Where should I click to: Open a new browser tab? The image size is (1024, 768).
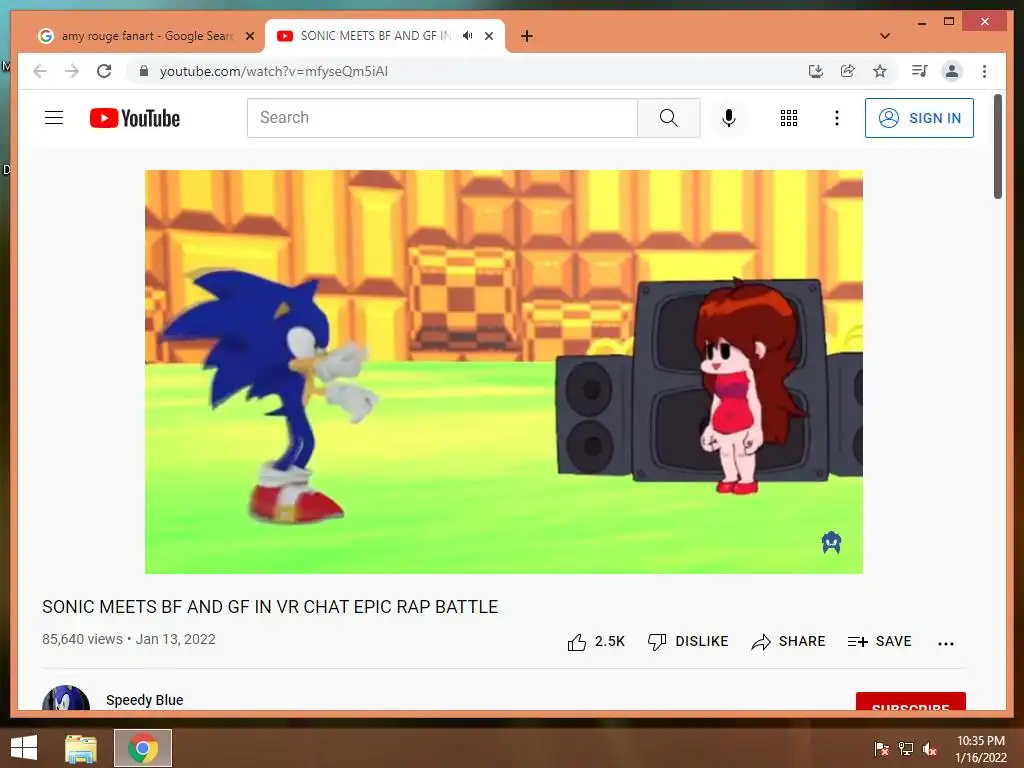(x=526, y=36)
